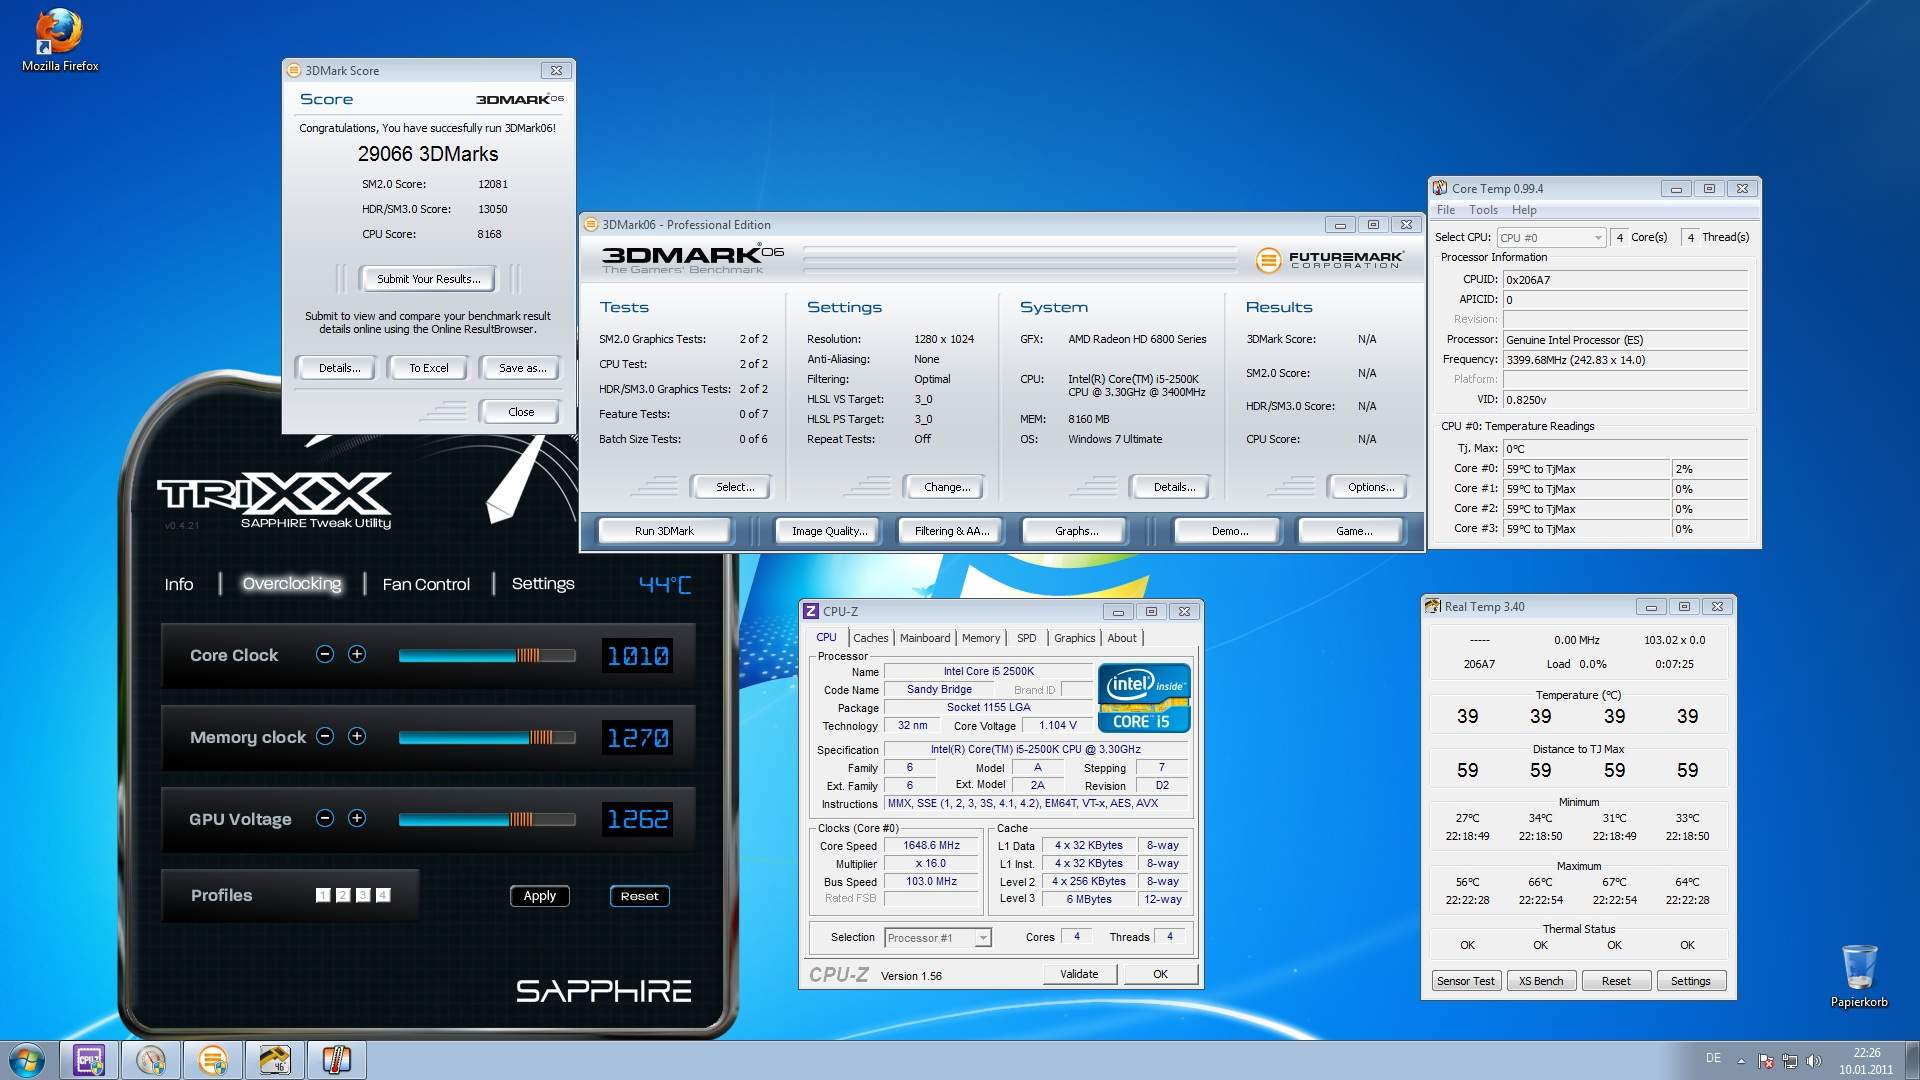The width and height of the screenshot is (1920, 1080).
Task: Open the gauge-icon taskbar application
Action: [151, 1060]
